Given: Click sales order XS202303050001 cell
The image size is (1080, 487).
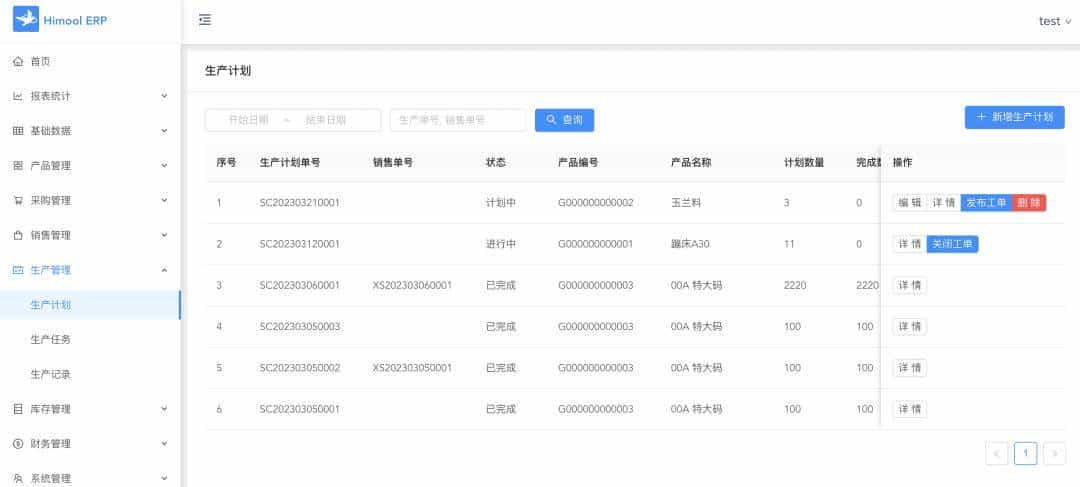Looking at the screenshot, I should 412,368.
